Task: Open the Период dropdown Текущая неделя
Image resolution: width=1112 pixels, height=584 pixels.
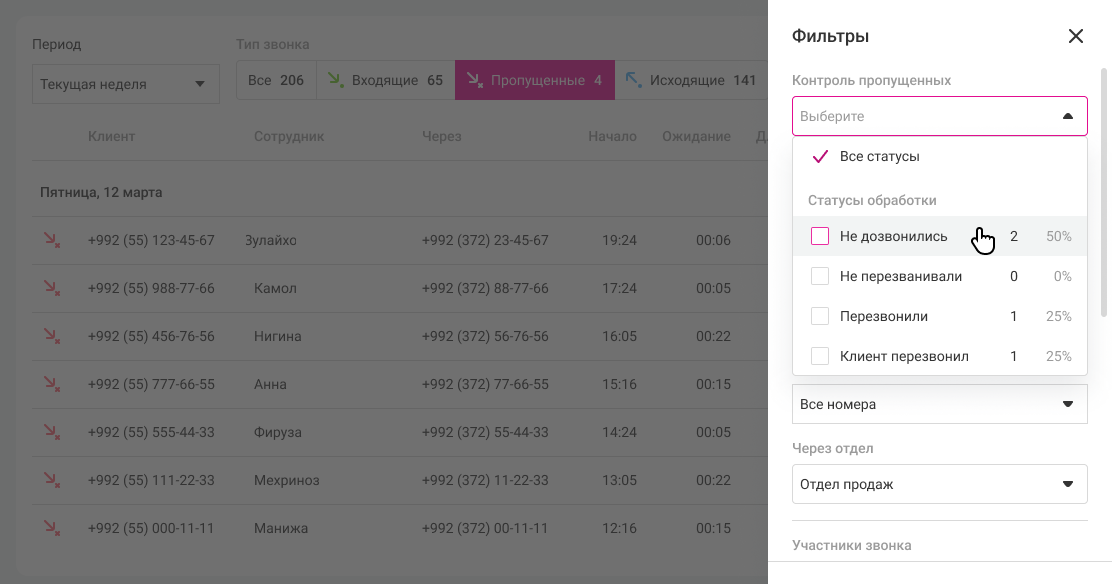Action: (x=125, y=84)
